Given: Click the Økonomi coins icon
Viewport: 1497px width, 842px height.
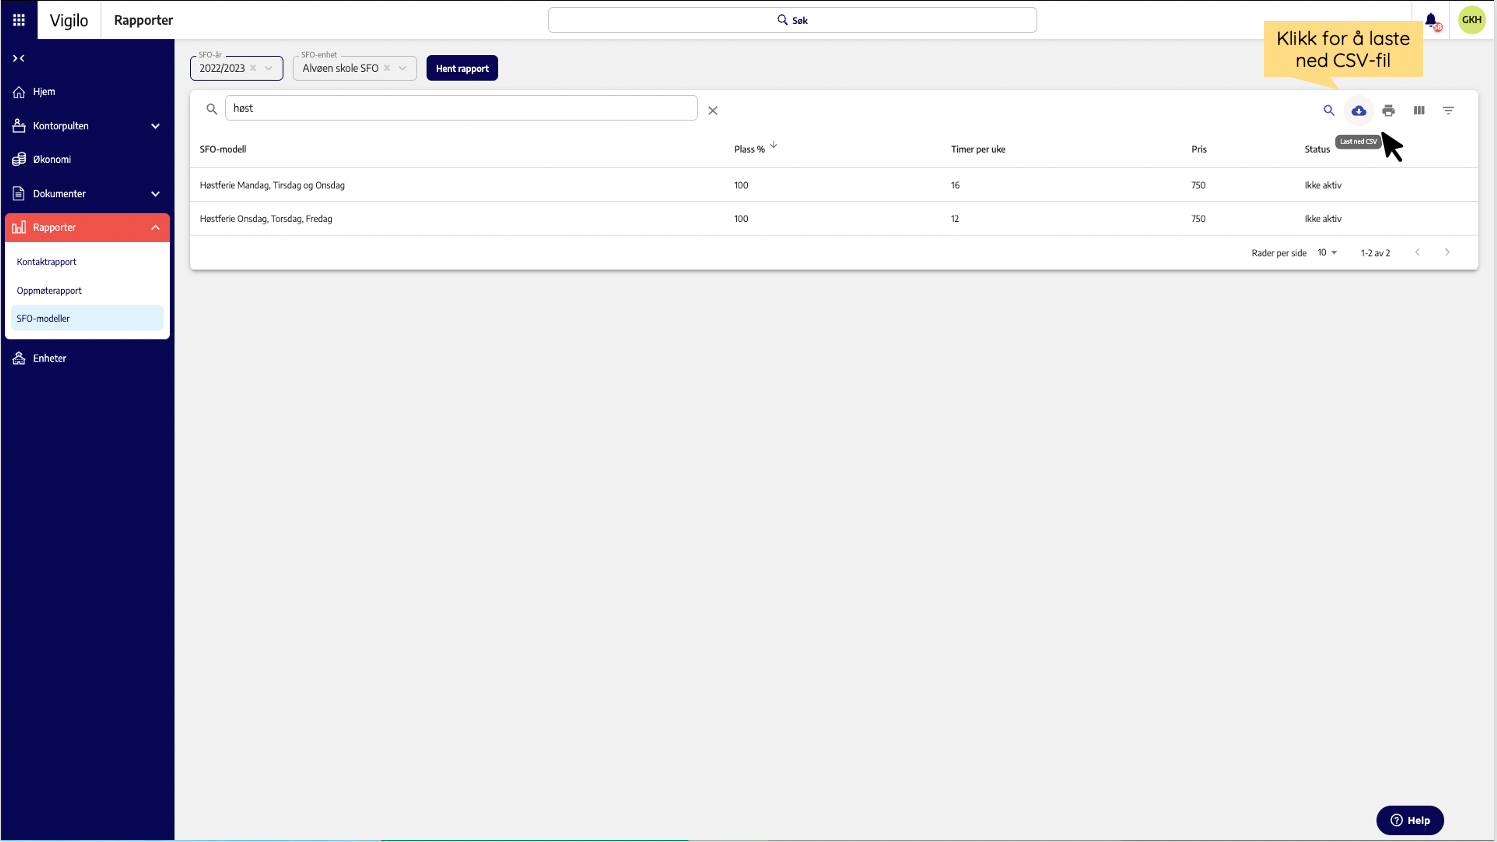Looking at the screenshot, I should pos(19,159).
